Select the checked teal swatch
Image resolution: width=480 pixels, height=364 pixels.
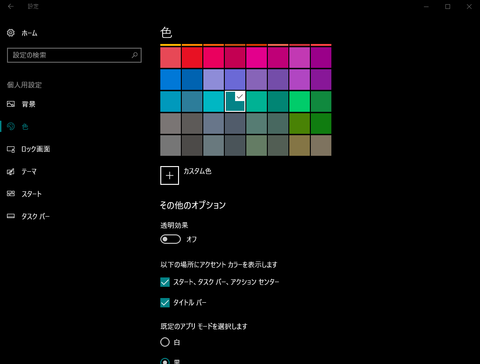[235, 101]
